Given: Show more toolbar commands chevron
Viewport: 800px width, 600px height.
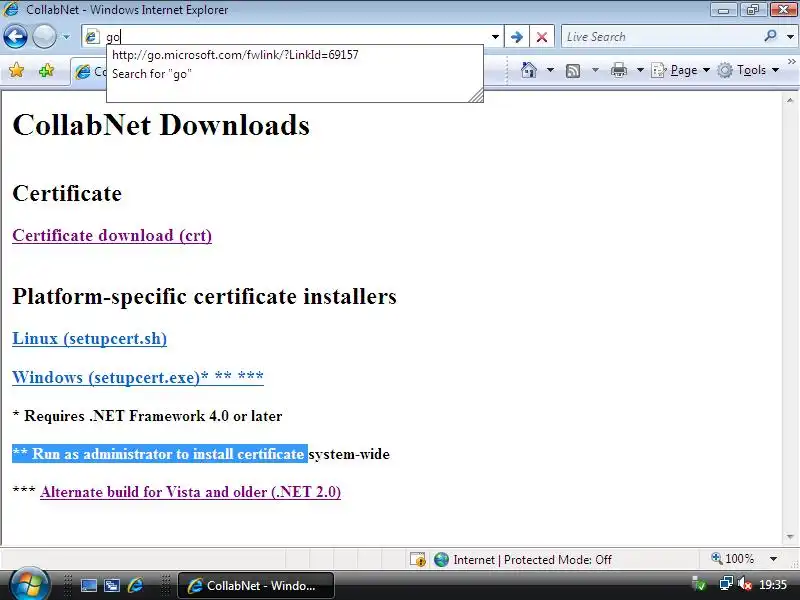Looking at the screenshot, I should pos(792,61).
